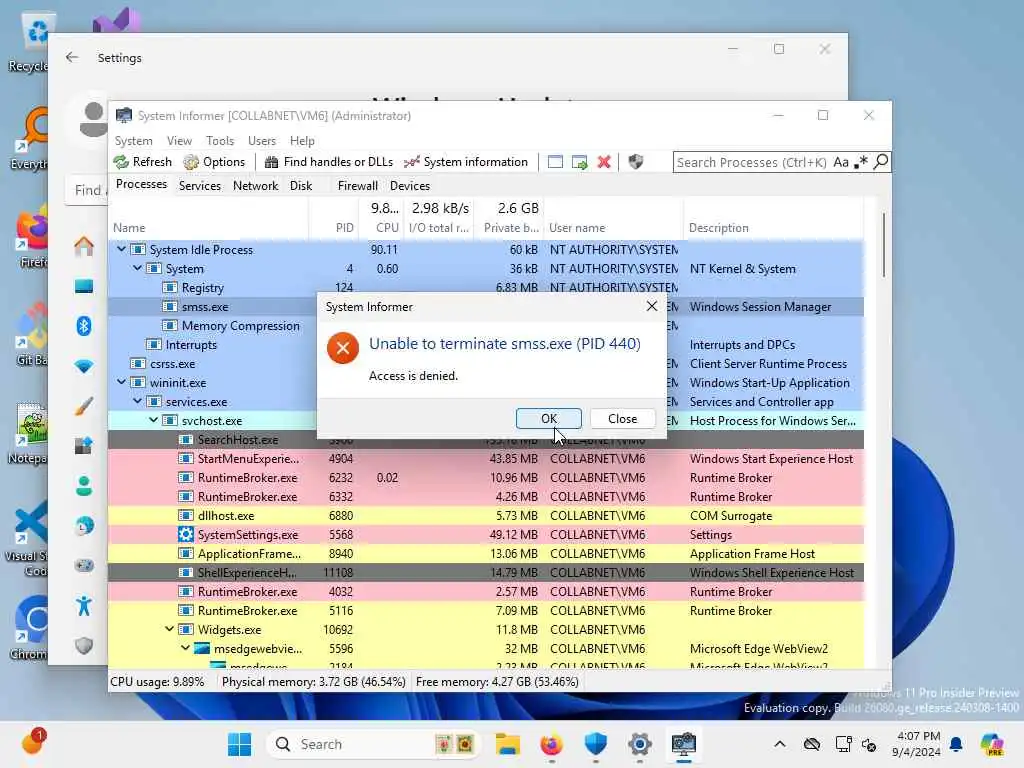The image size is (1024, 768).
Task: Close the System Informer dialog with X
Action: pos(651,306)
